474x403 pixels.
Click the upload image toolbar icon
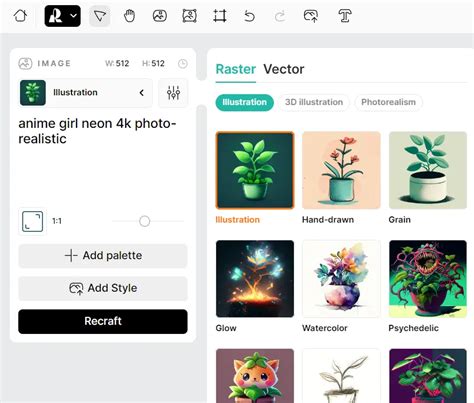point(311,16)
